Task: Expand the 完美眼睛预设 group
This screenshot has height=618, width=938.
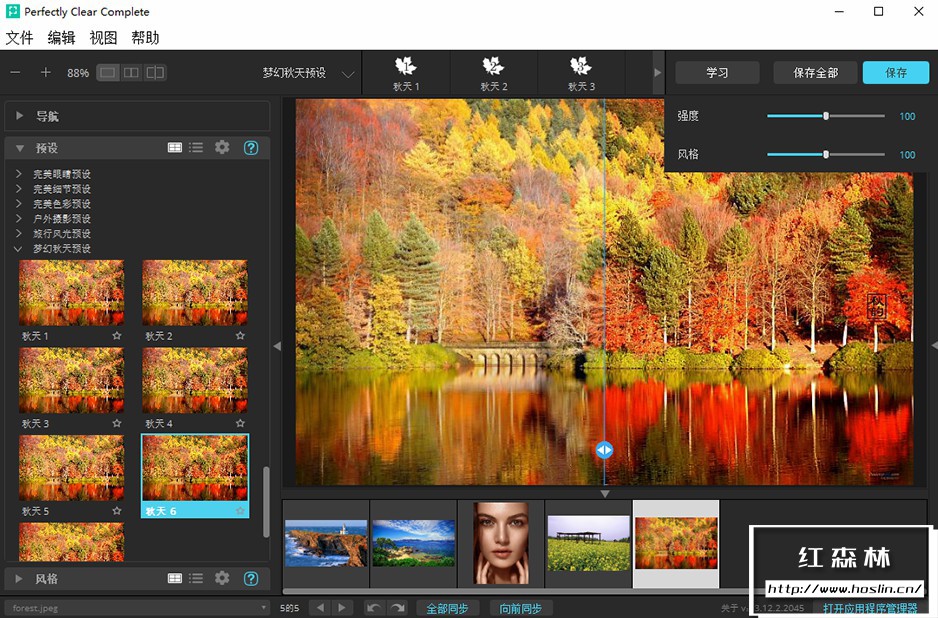Action: coord(19,174)
